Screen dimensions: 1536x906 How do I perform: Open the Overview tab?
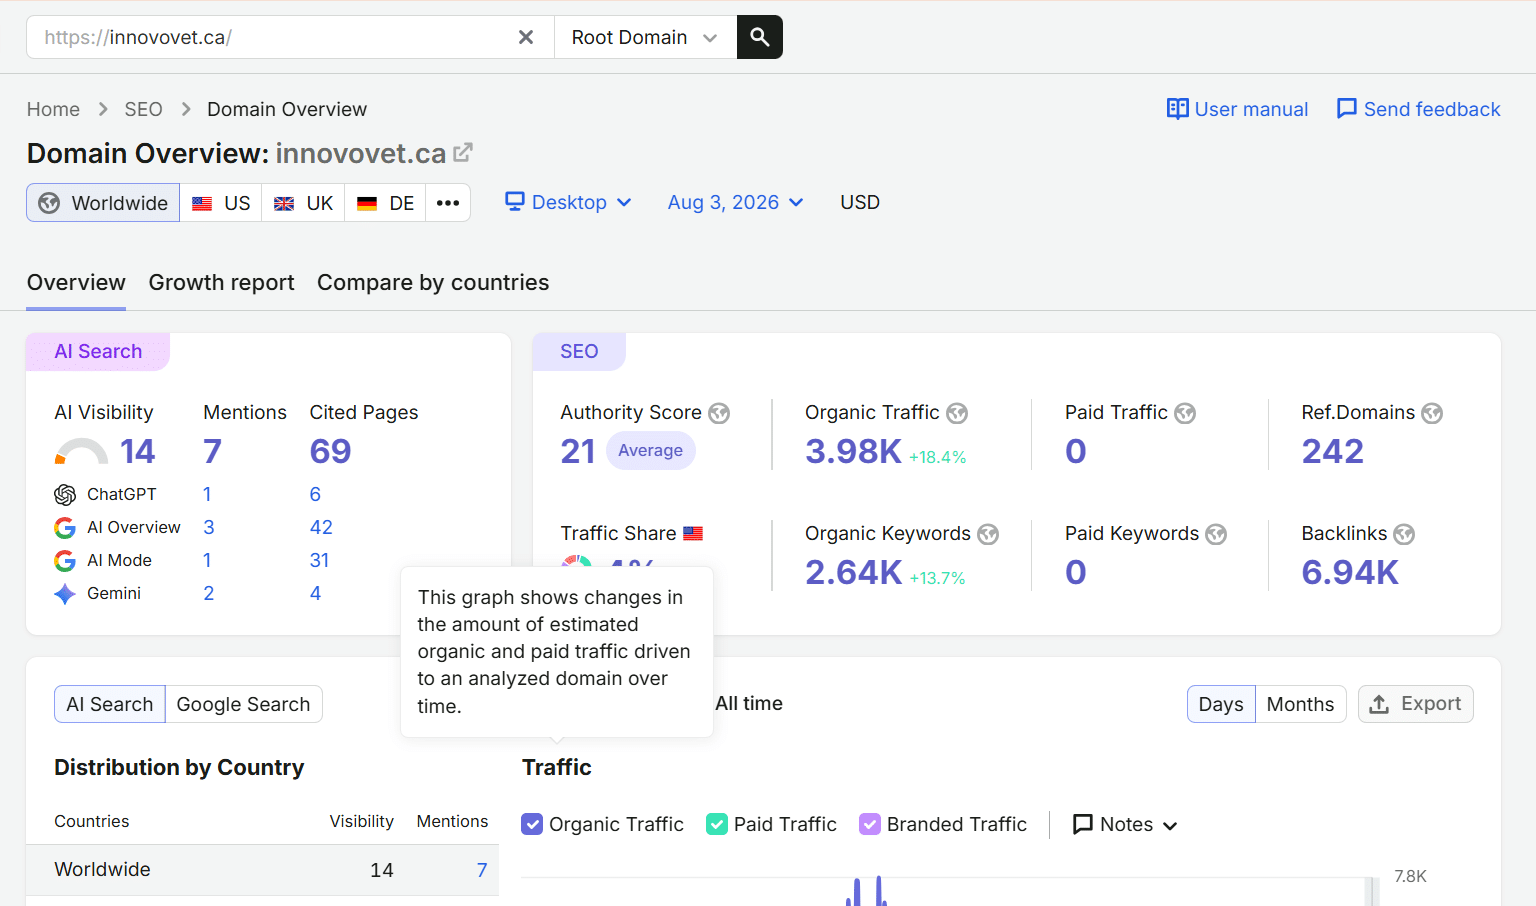click(76, 282)
